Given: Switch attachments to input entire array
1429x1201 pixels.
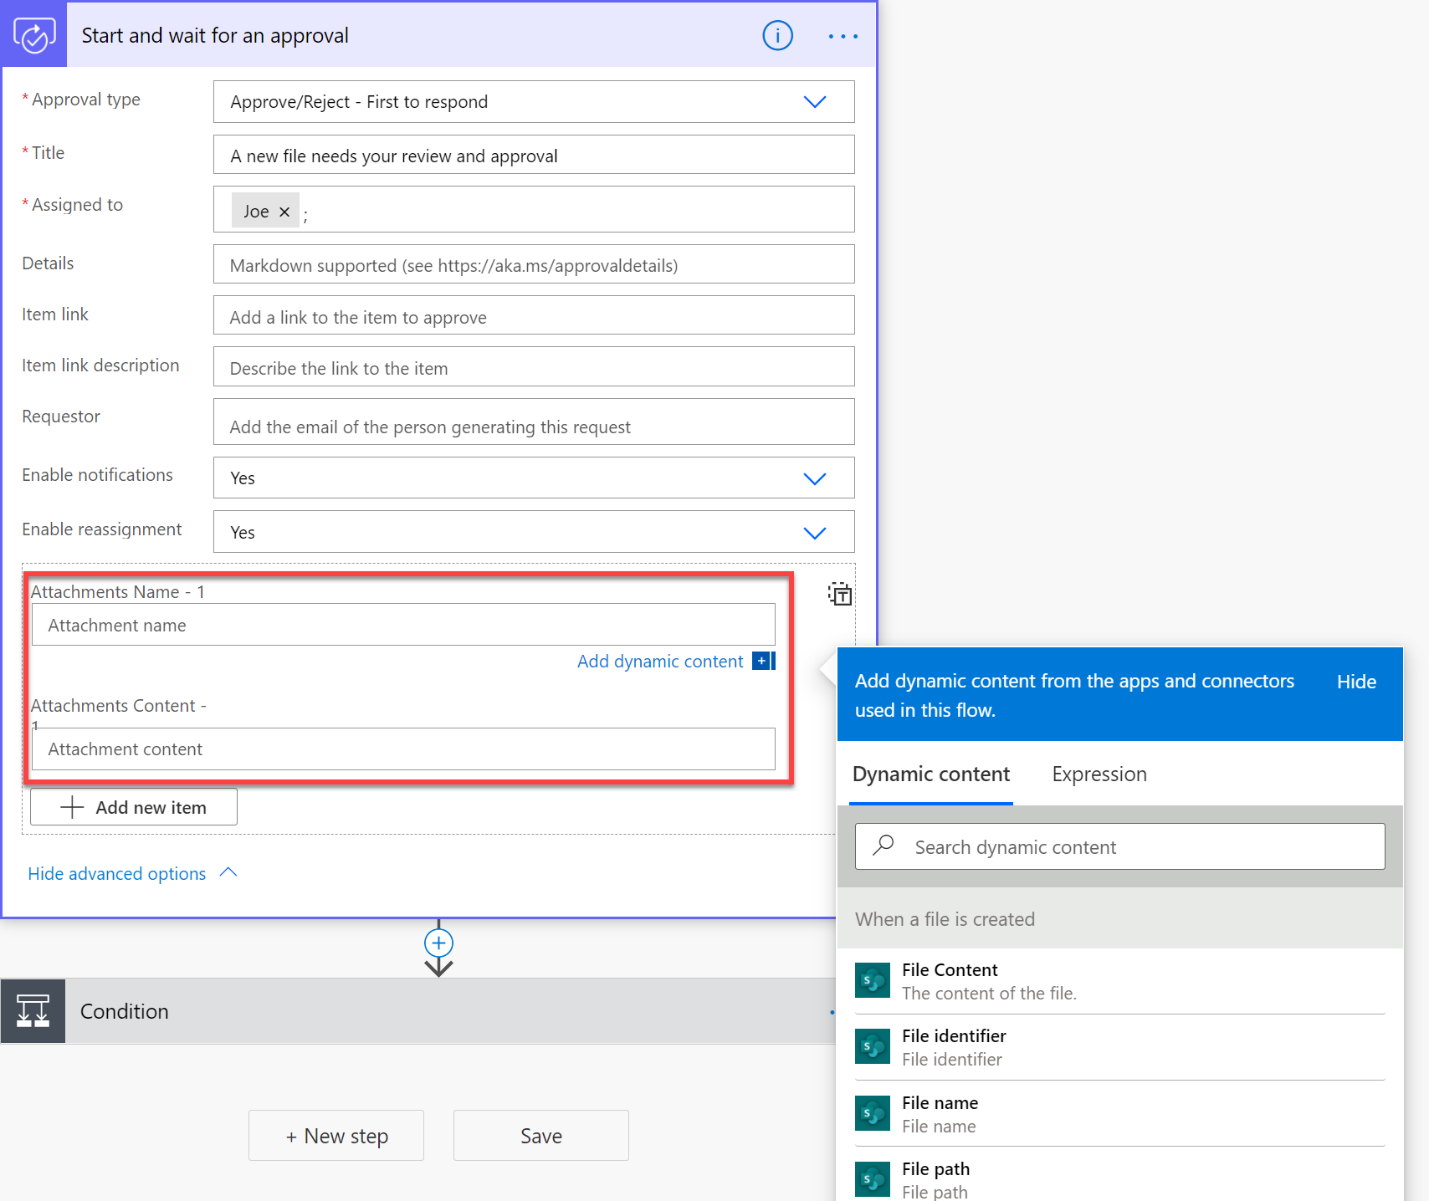Looking at the screenshot, I should click(840, 594).
